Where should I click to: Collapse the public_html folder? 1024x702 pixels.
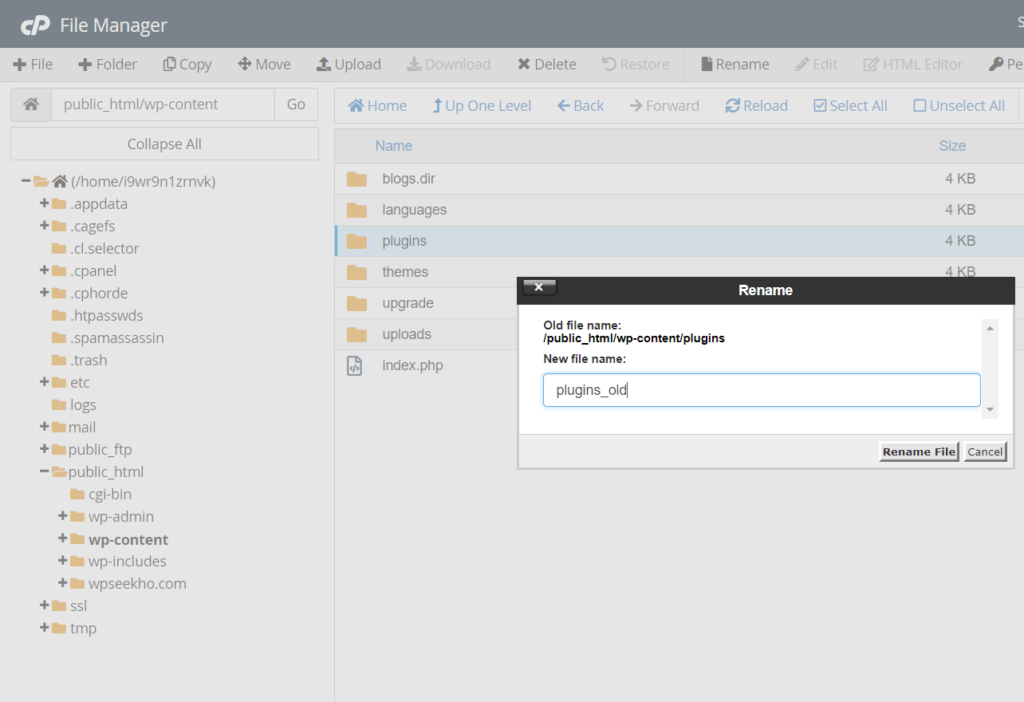pyautogui.click(x=44, y=471)
